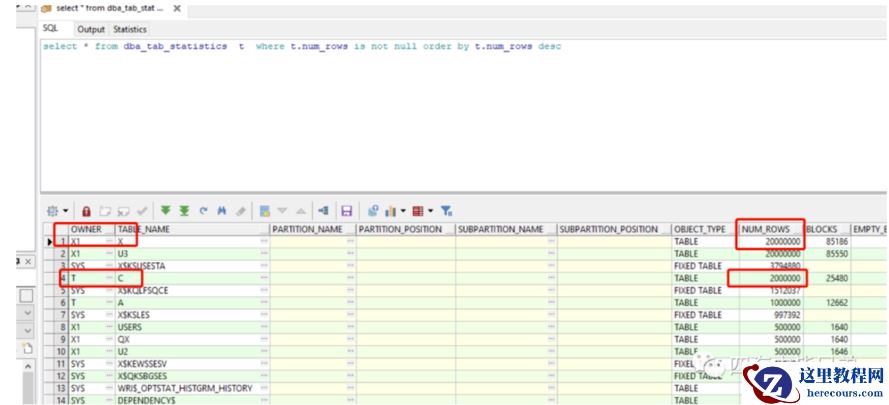Go to next record down-triangle icon
Viewport: 889px width, 405px height.
point(283,211)
